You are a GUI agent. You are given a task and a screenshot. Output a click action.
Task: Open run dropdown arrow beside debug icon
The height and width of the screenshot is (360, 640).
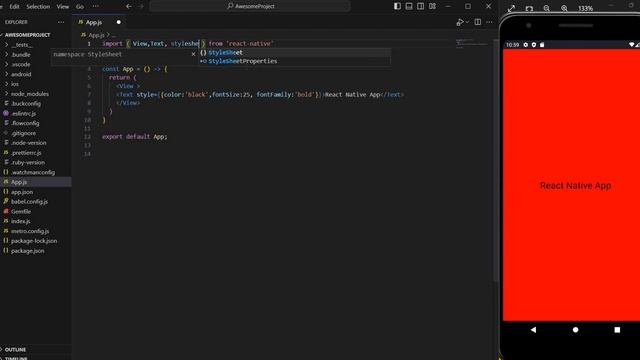467,22
